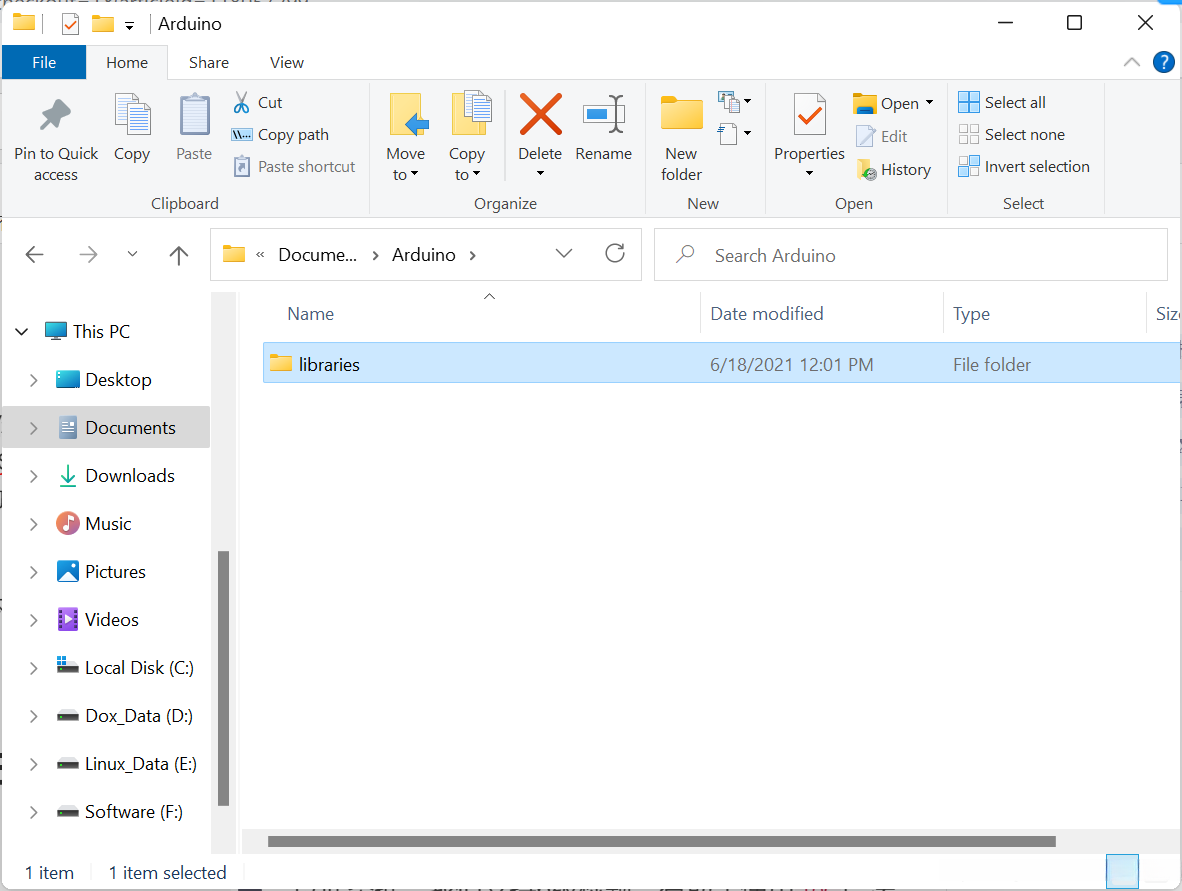Refresh the current folder view
The image size is (1182, 891).
tap(615, 254)
